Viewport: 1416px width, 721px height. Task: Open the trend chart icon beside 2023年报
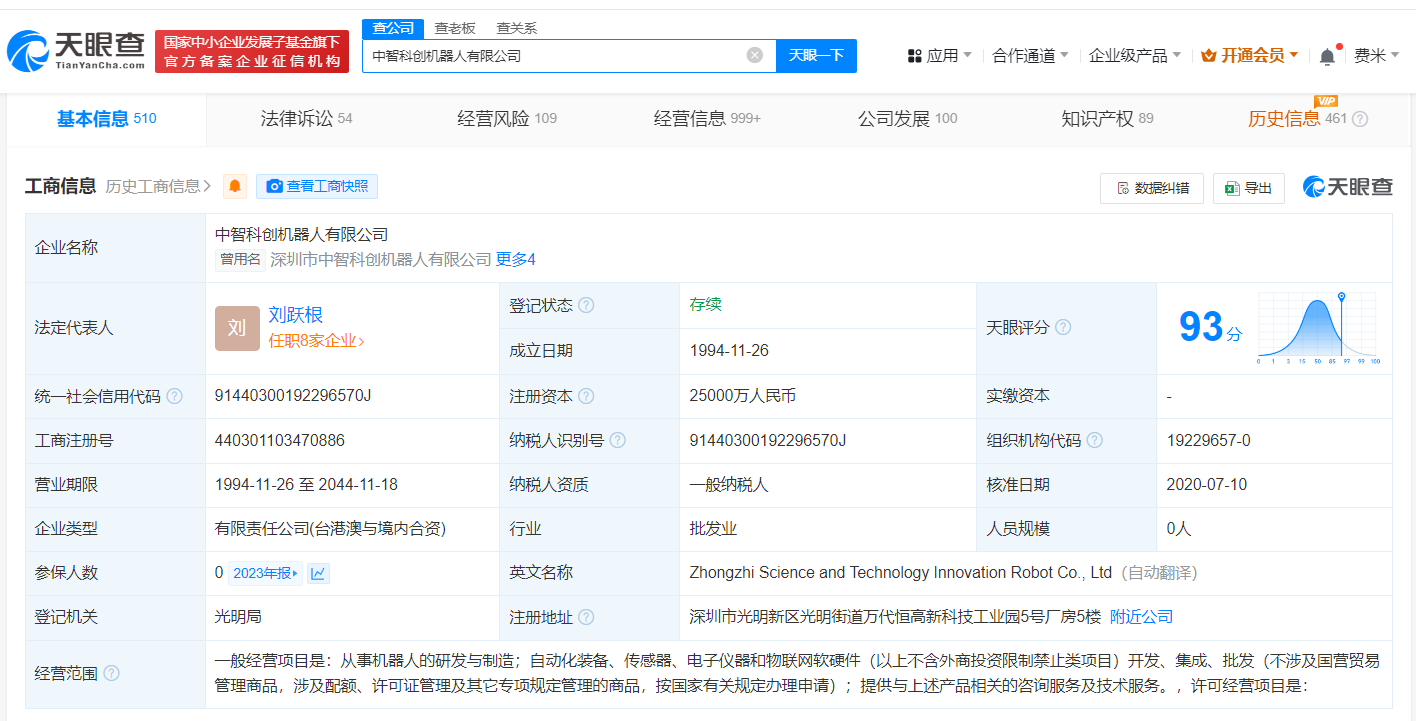(318, 572)
